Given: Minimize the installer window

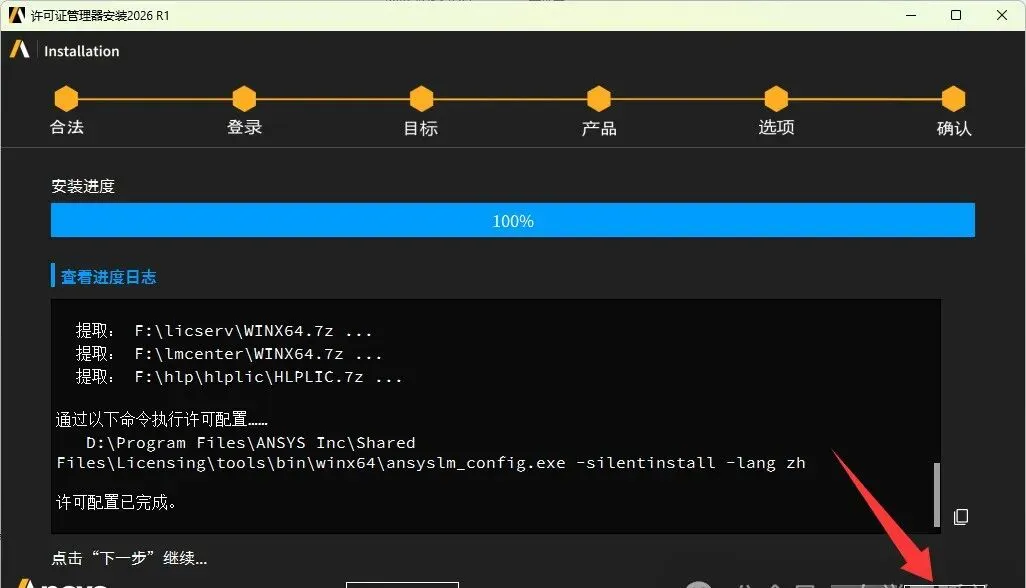Looking at the screenshot, I should tap(911, 15).
